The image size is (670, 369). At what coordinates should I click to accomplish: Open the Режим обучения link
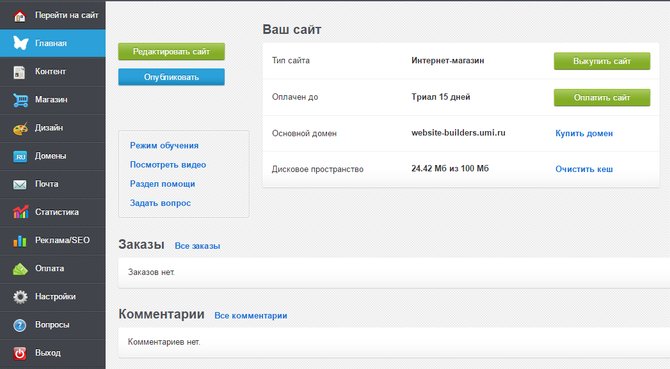[x=164, y=146]
